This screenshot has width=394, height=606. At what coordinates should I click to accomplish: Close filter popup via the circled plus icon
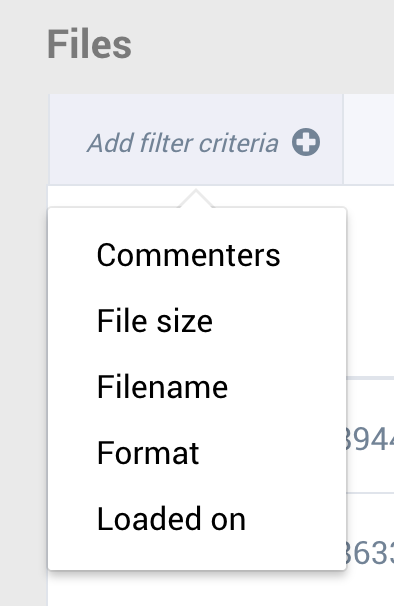click(306, 142)
